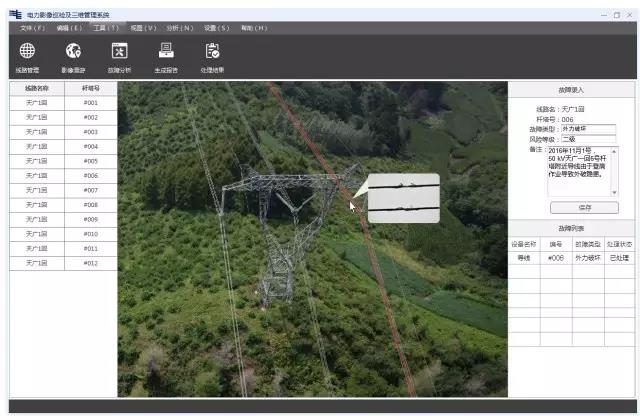The height and width of the screenshot is (416, 640).
Task: Open the 线路管理 (line management) globe icon
Action: (x=27, y=51)
